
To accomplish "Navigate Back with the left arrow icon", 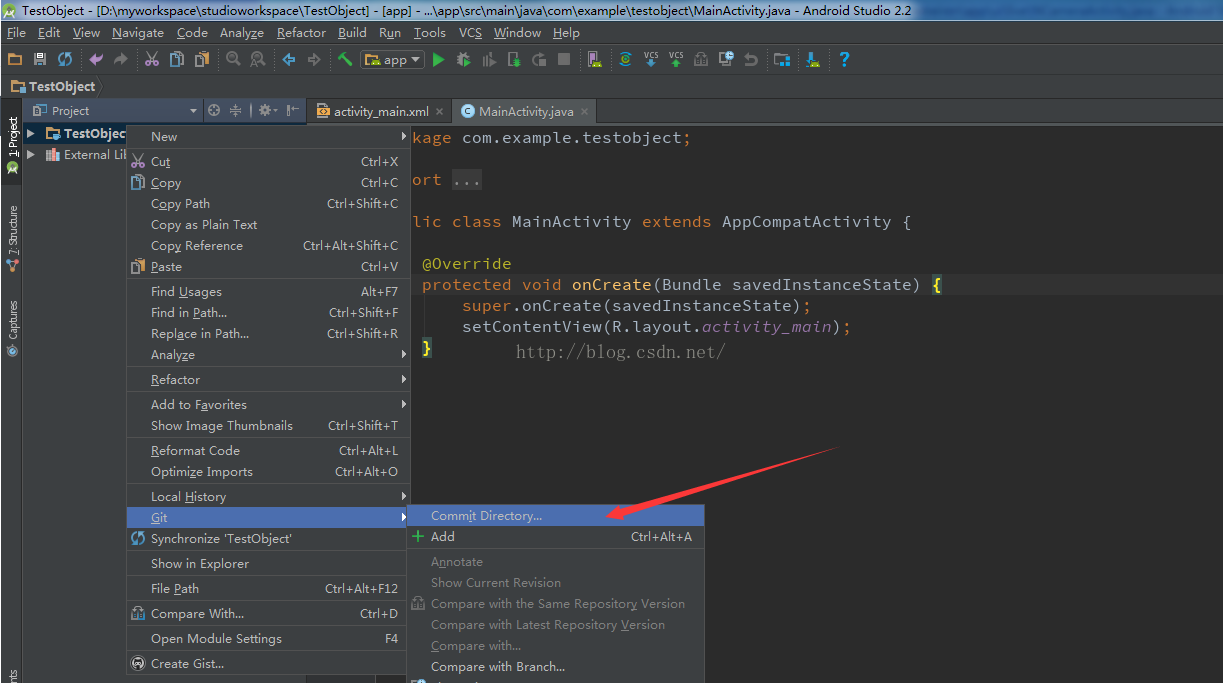I will pyautogui.click(x=289, y=59).
